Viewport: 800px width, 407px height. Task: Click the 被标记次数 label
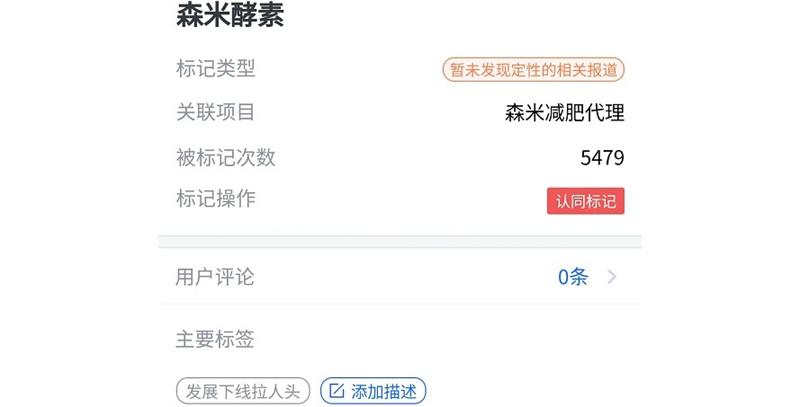(x=226, y=157)
